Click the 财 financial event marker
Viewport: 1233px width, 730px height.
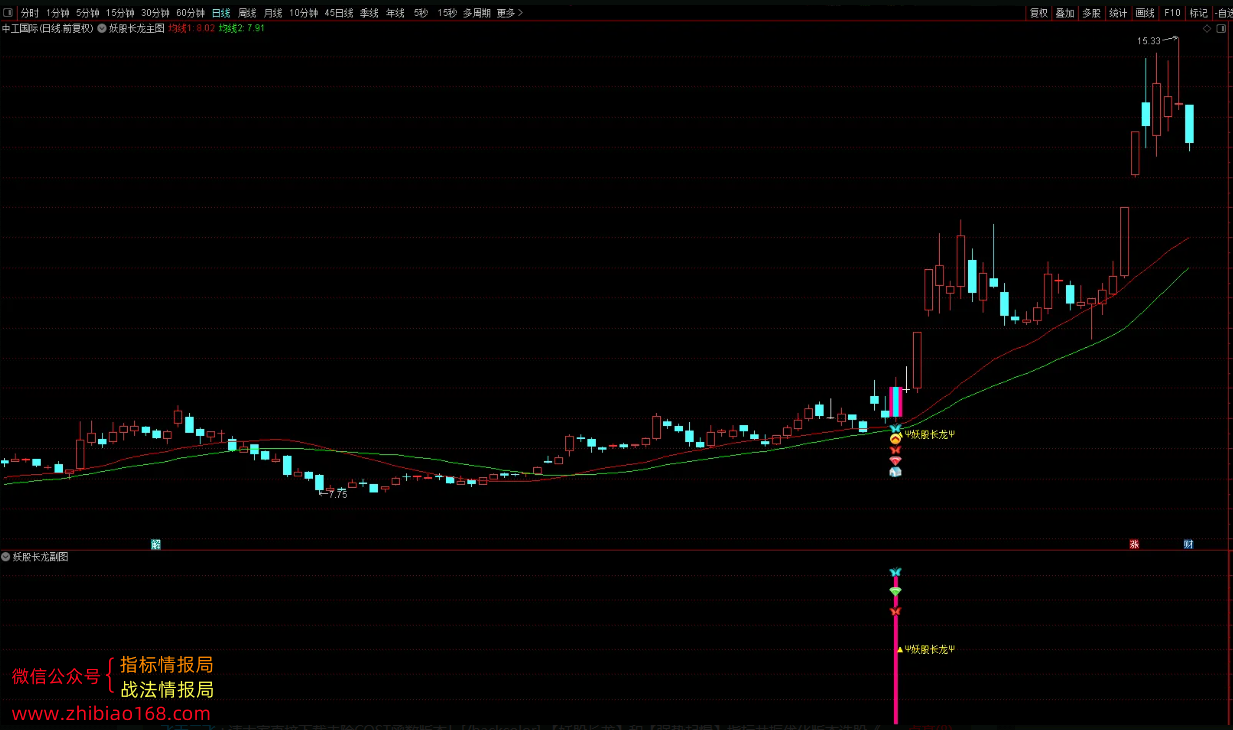point(1188,544)
